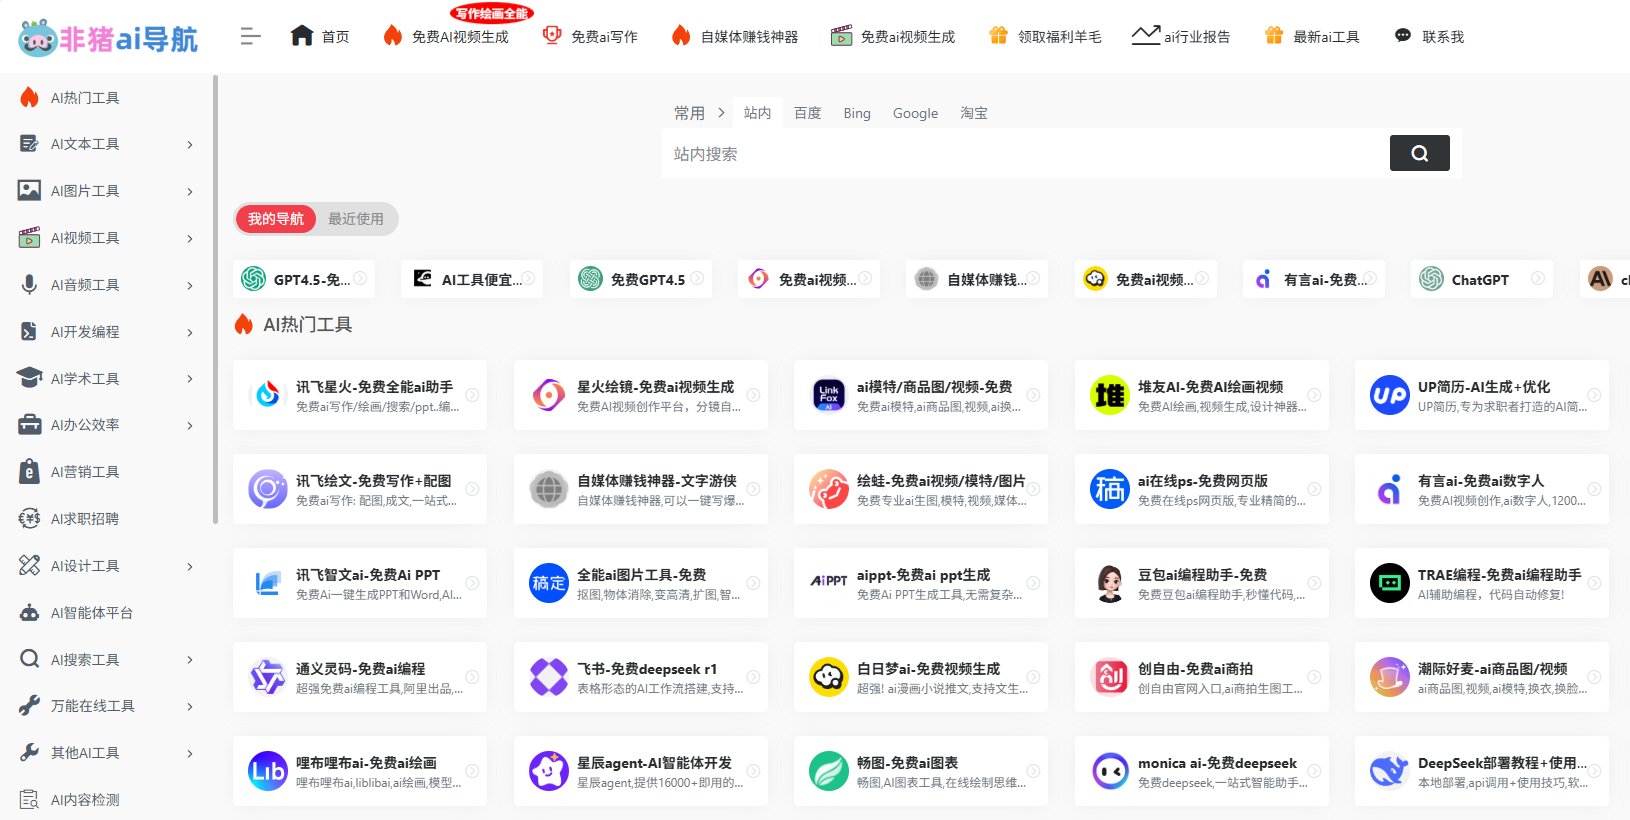
Task: Expand AI学术工具 sidebar arrow
Action: 190,379
